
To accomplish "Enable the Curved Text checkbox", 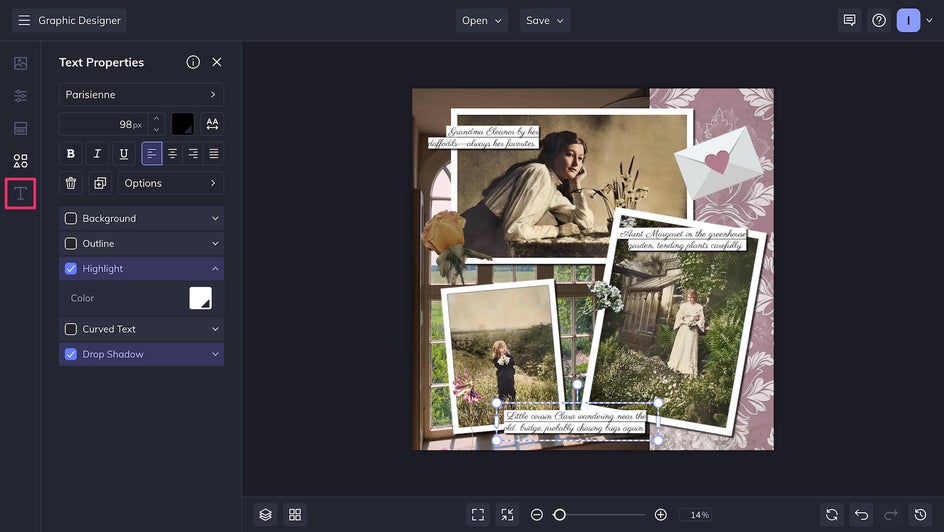I will pyautogui.click(x=71, y=329).
